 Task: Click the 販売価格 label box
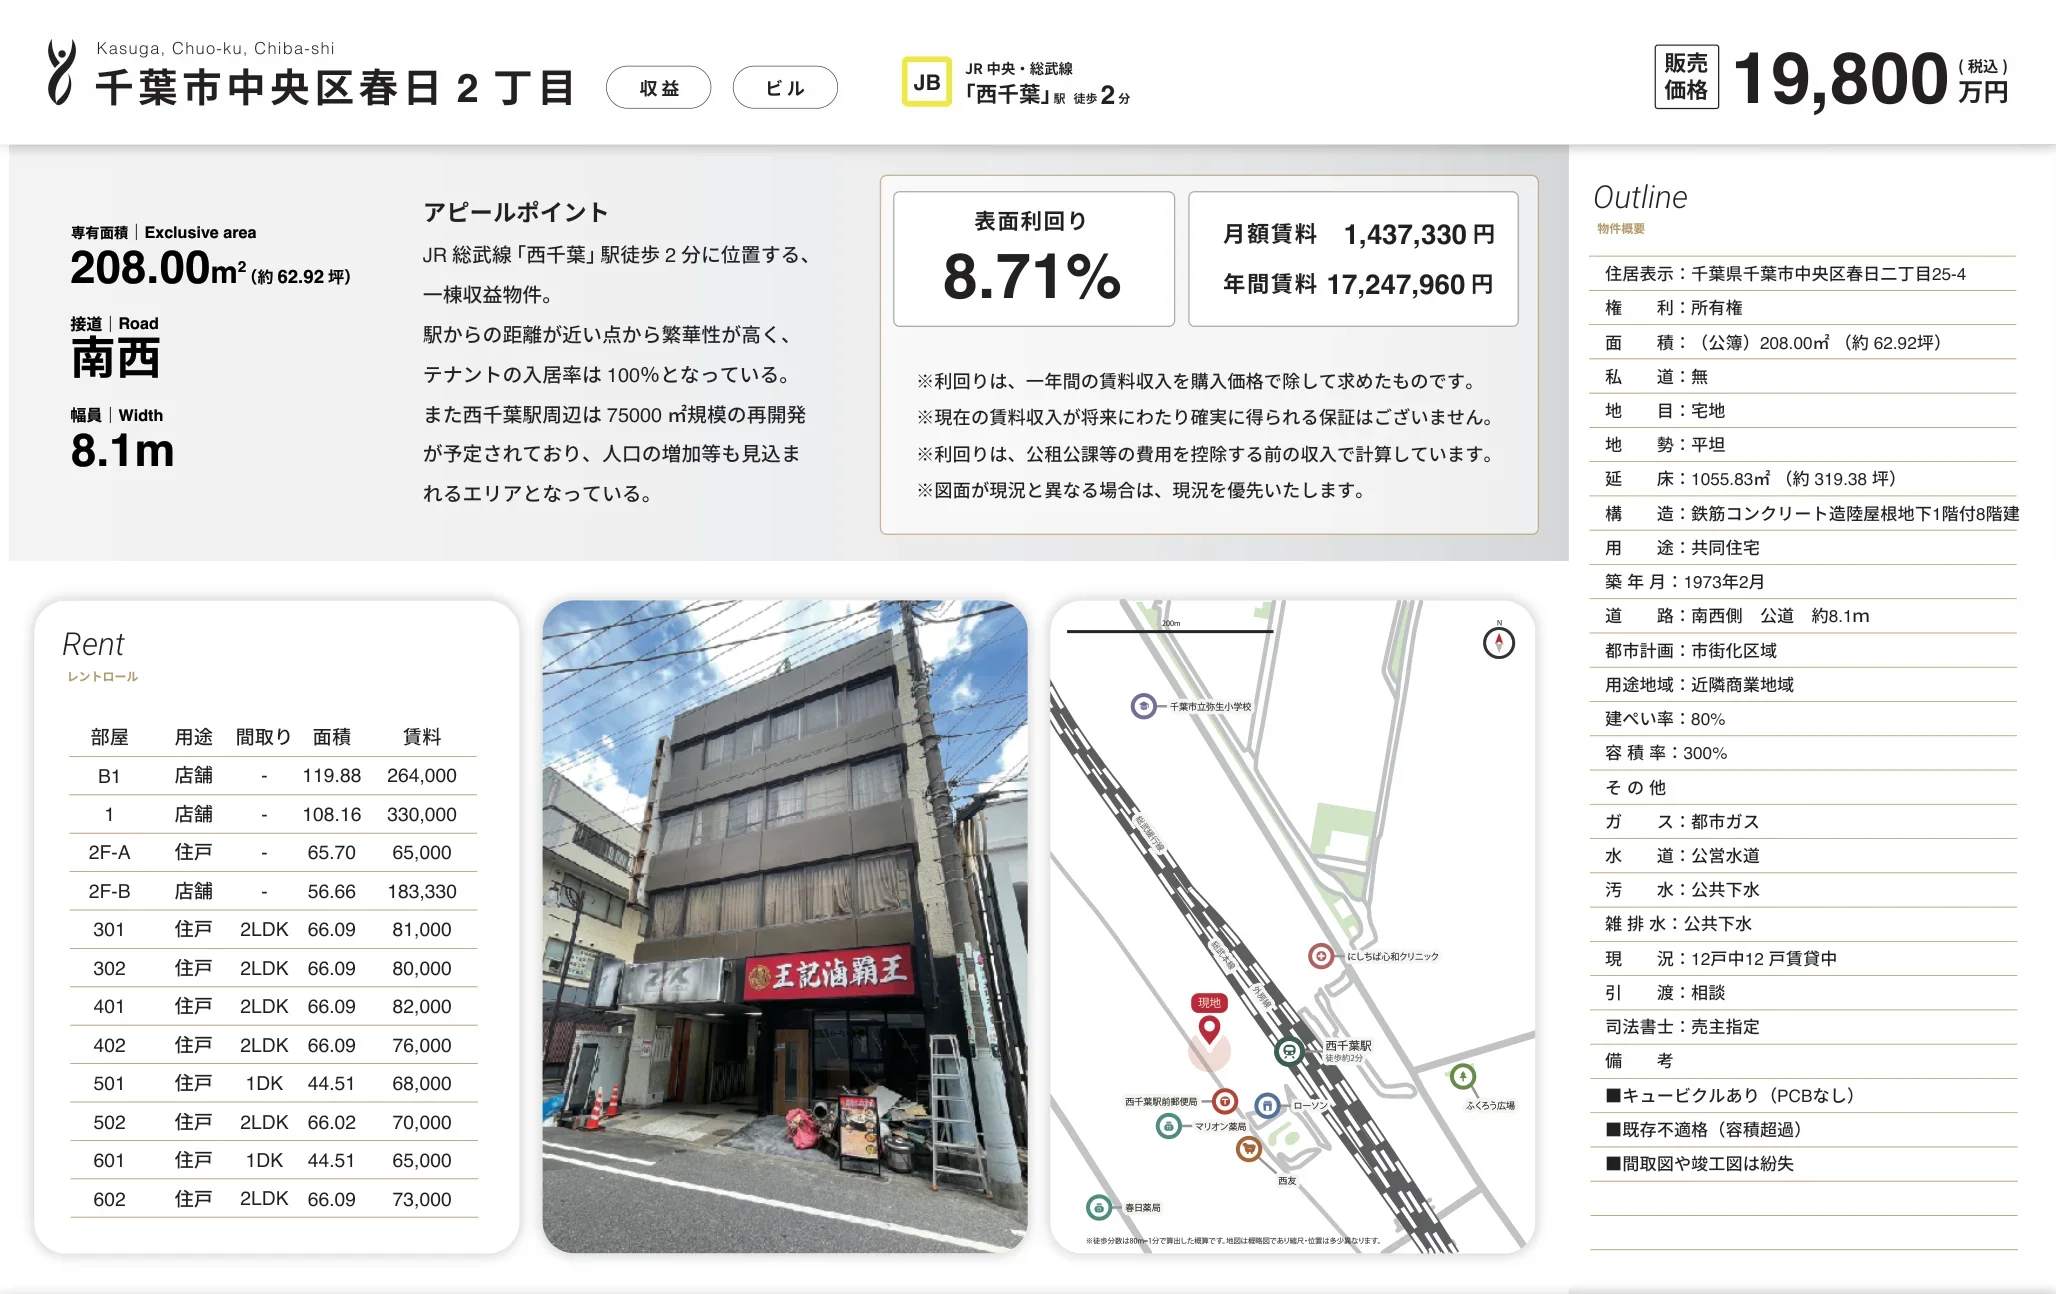tap(1686, 77)
